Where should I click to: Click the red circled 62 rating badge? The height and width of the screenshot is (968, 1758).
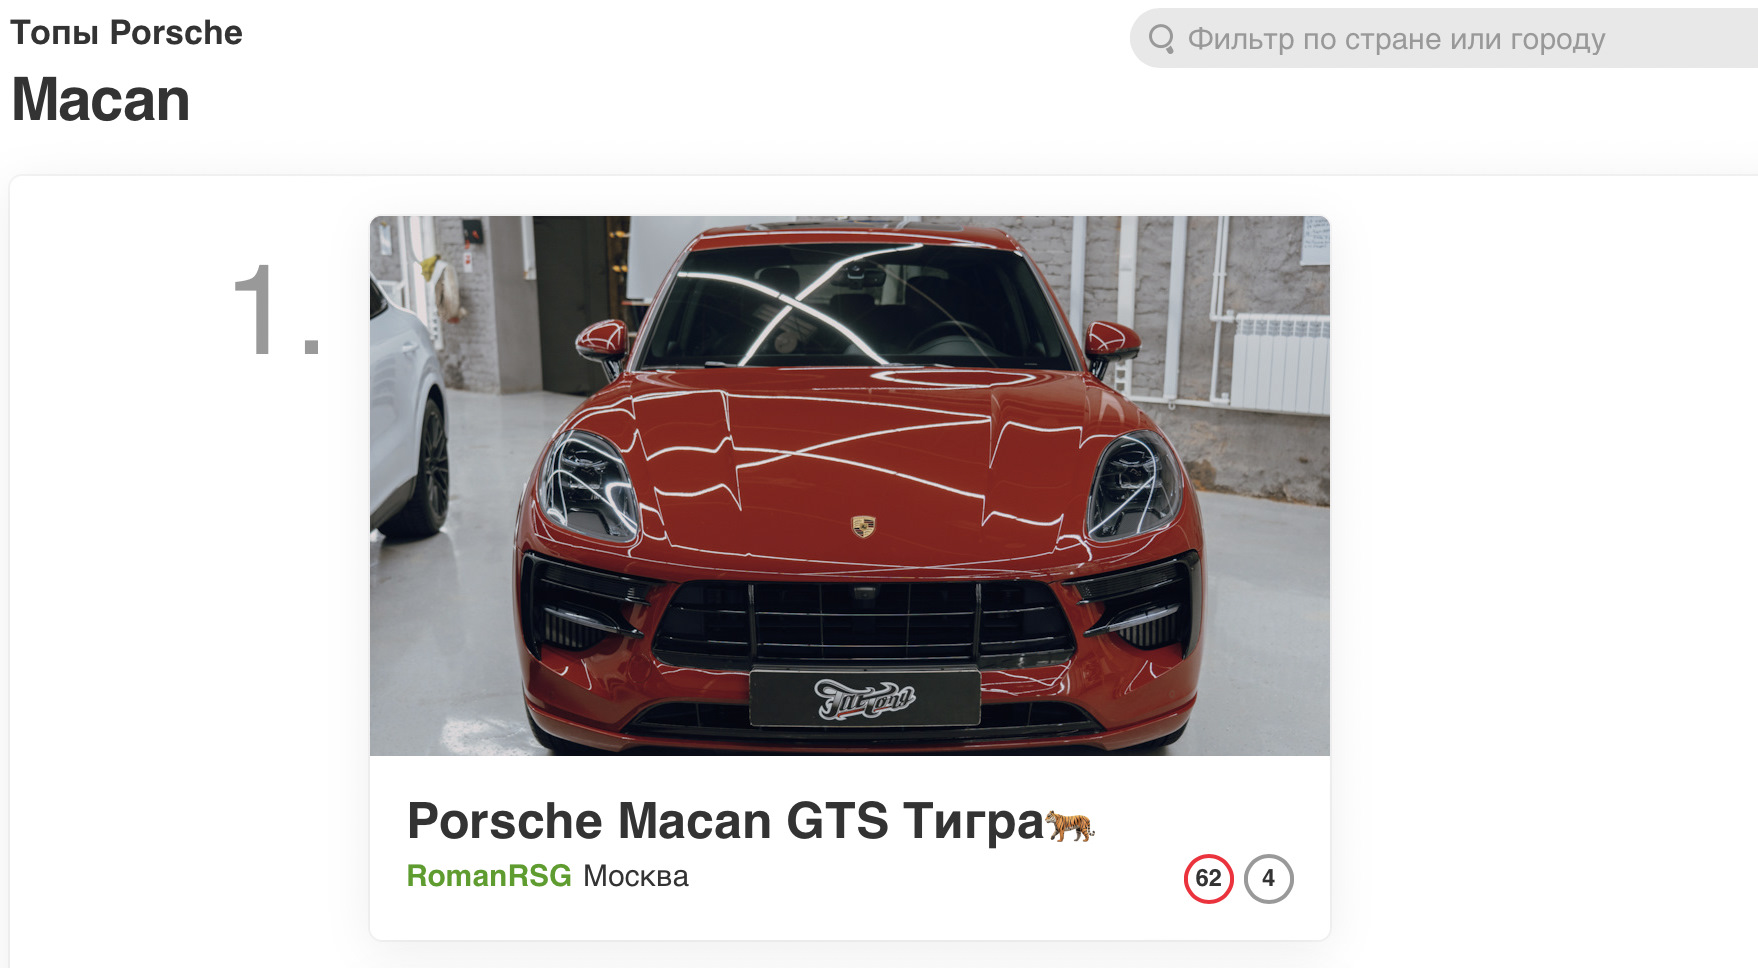tap(1209, 879)
